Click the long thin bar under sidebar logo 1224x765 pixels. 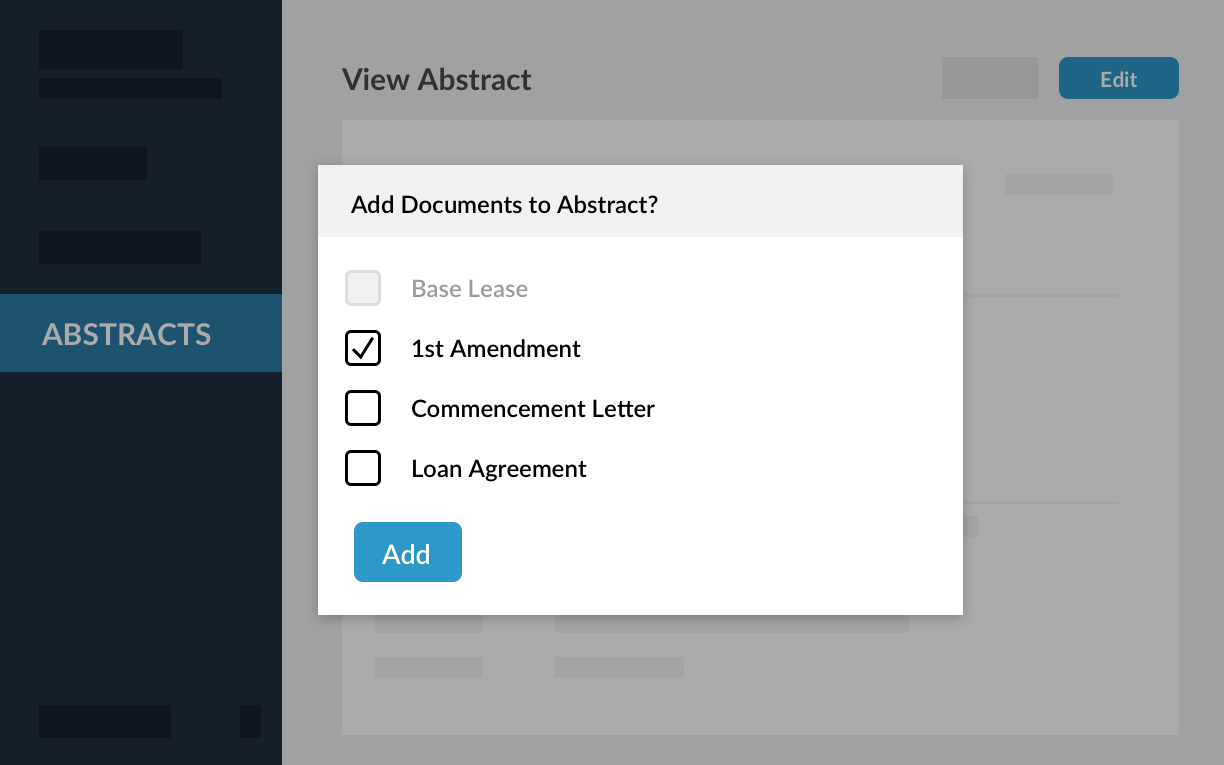pyautogui.click(x=130, y=89)
